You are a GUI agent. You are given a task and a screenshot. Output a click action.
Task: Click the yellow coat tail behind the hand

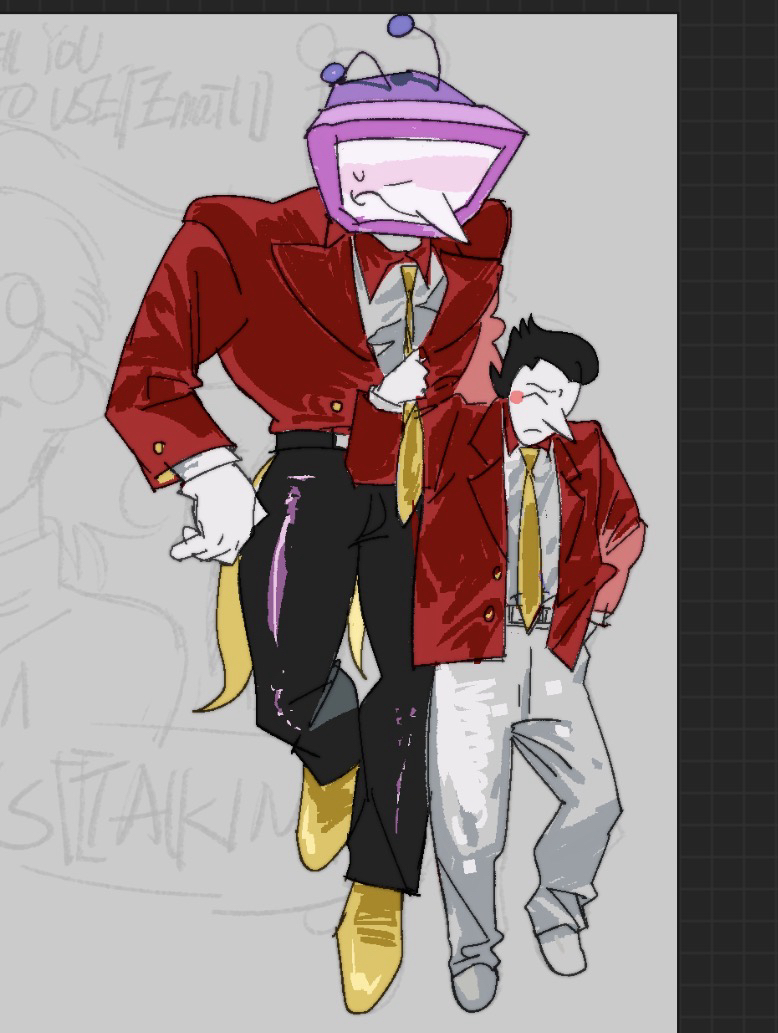(225, 640)
